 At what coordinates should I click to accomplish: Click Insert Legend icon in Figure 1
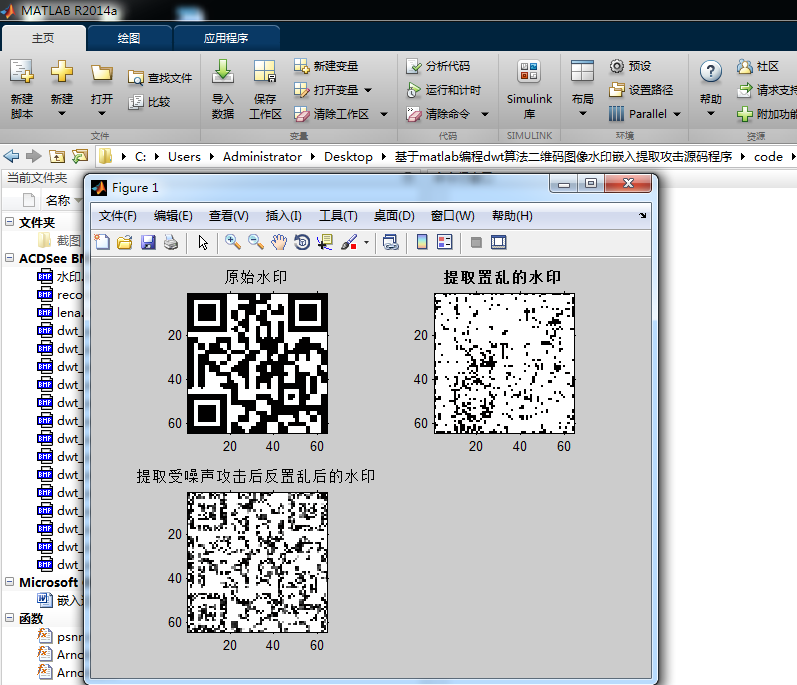[x=445, y=242]
